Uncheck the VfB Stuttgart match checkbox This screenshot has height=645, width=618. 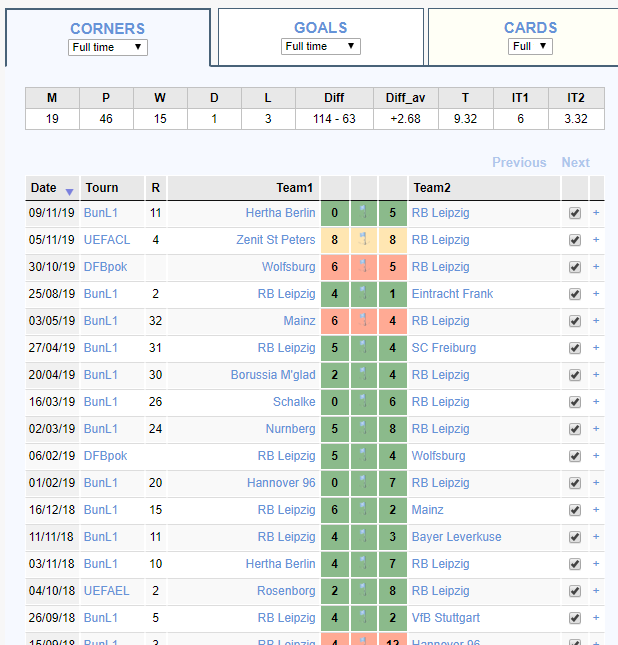[x=575, y=618]
